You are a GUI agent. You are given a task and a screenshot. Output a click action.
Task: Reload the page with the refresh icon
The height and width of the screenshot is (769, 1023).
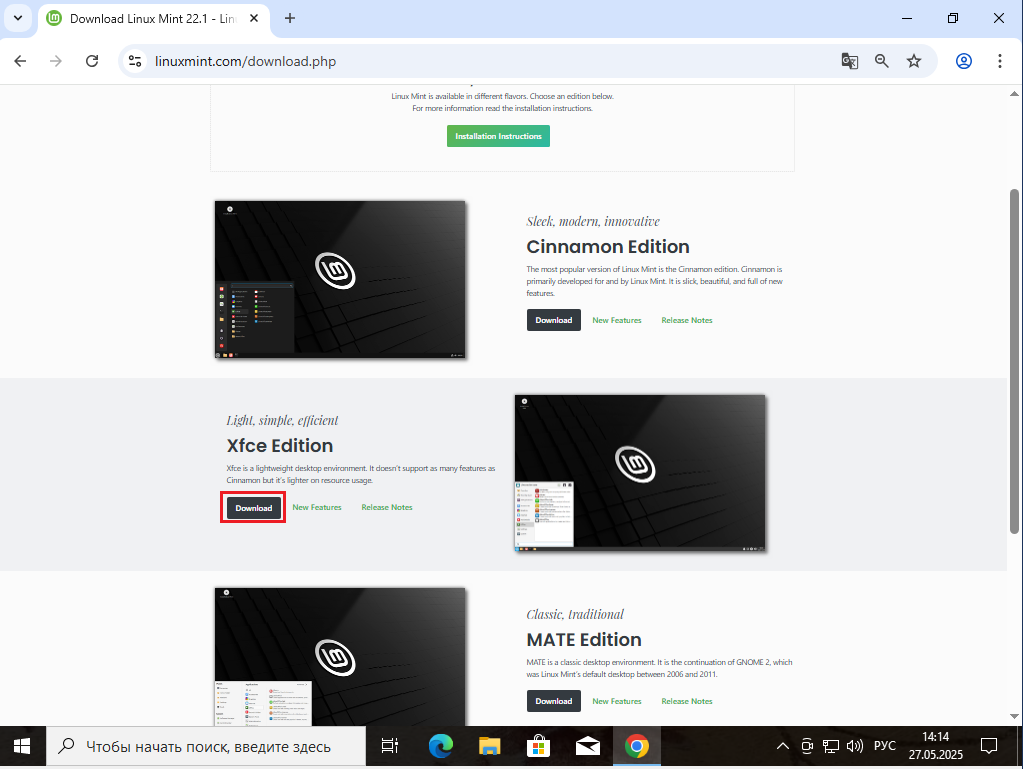pyautogui.click(x=92, y=61)
